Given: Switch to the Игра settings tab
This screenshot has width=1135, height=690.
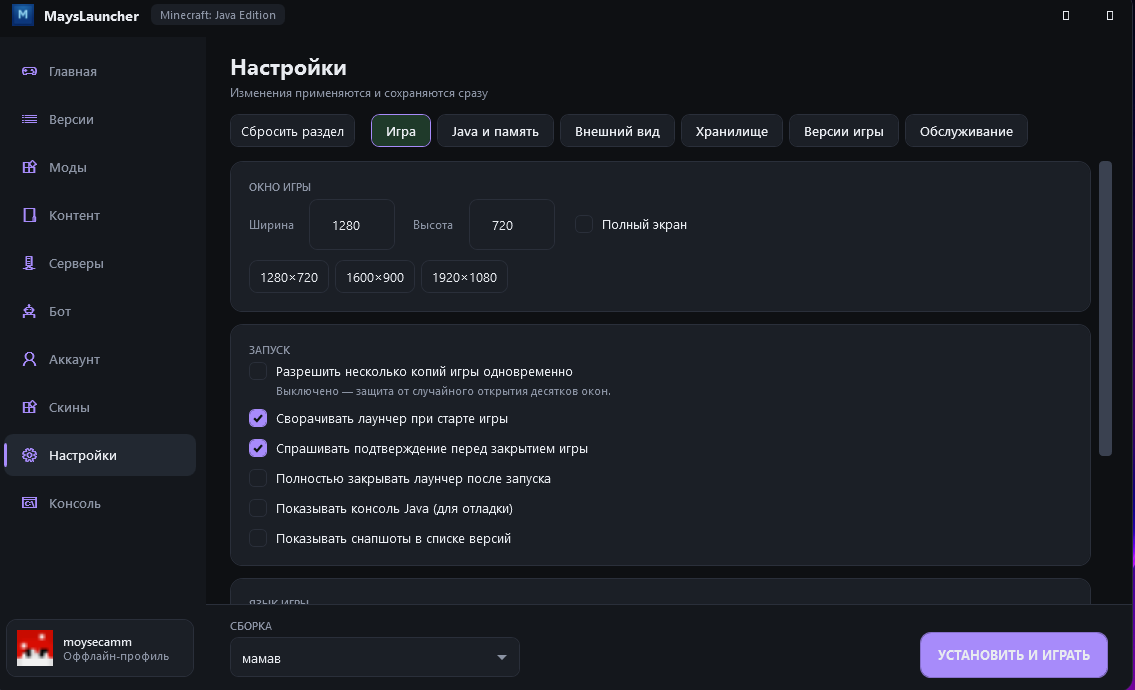Looking at the screenshot, I should click(401, 131).
